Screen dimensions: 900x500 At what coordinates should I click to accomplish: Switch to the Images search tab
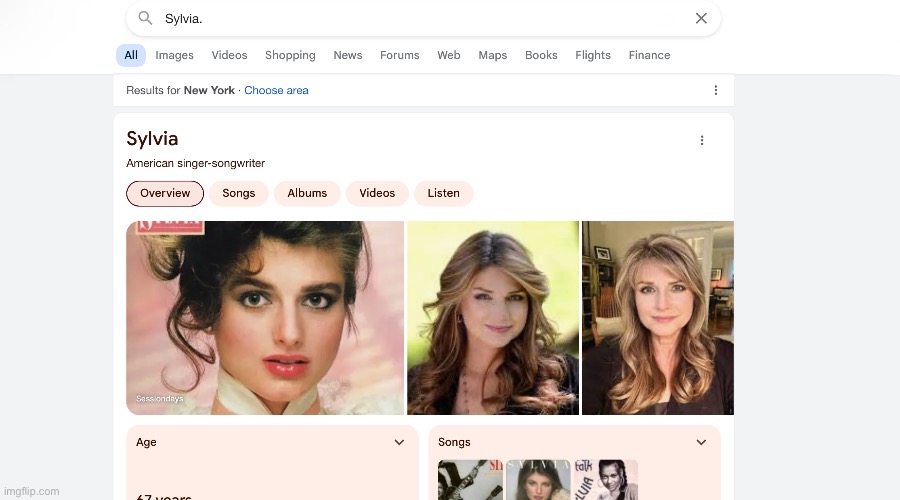tap(174, 55)
